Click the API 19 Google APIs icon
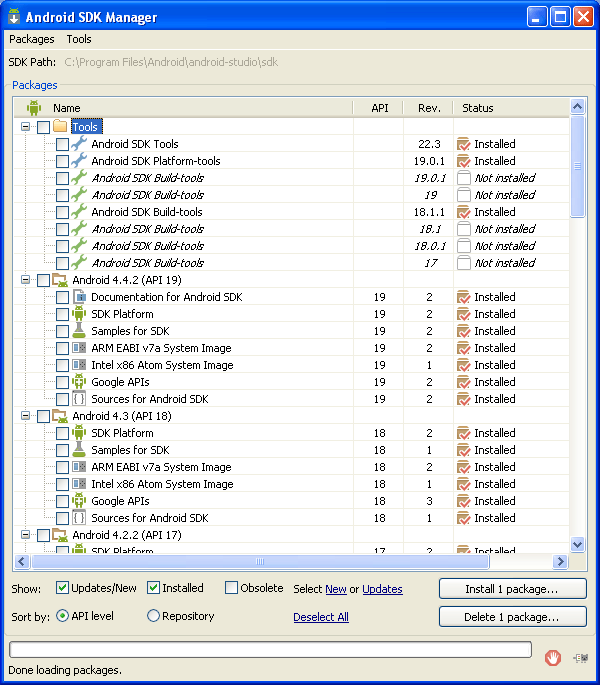 coord(79,382)
